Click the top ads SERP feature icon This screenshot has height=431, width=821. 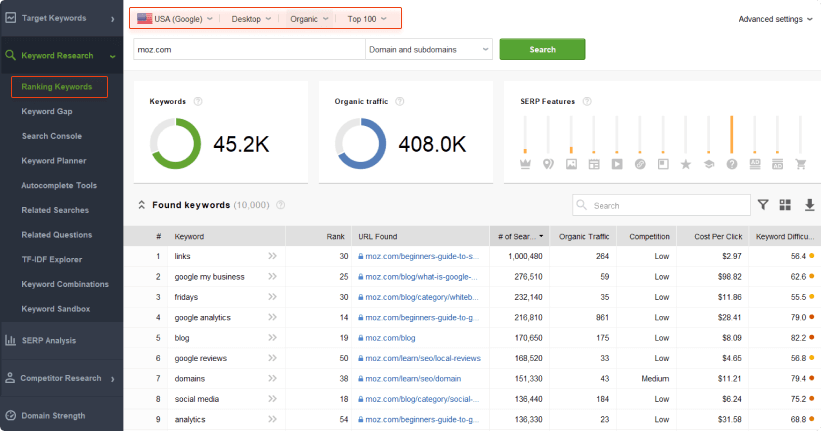pos(755,164)
